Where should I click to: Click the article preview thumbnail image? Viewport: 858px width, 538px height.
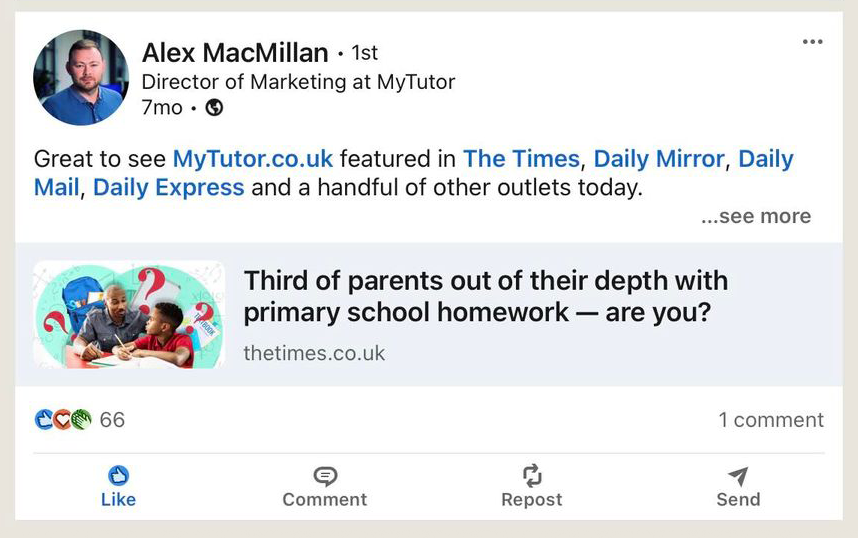[129, 315]
